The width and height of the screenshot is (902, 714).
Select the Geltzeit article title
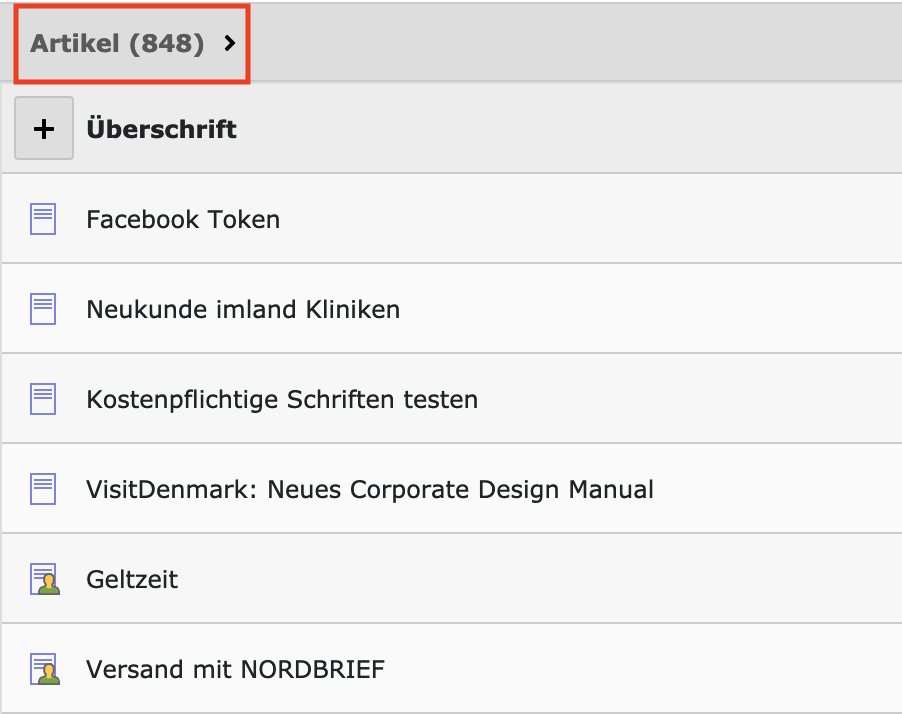(x=132, y=579)
